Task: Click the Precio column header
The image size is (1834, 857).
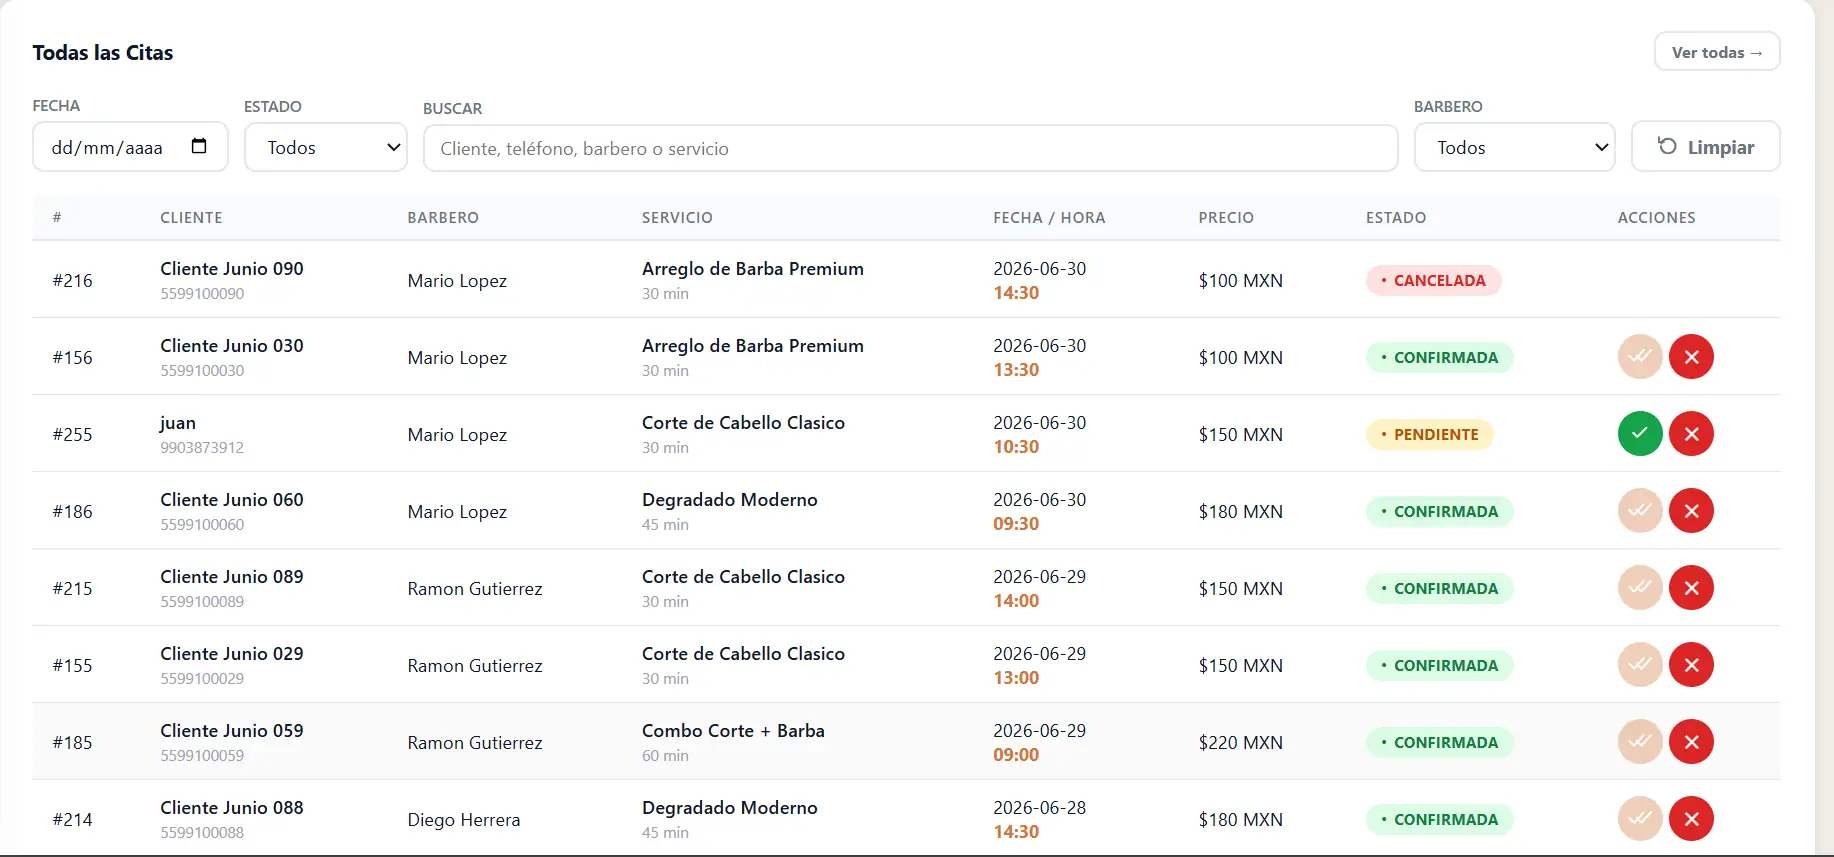Action: click(1226, 217)
